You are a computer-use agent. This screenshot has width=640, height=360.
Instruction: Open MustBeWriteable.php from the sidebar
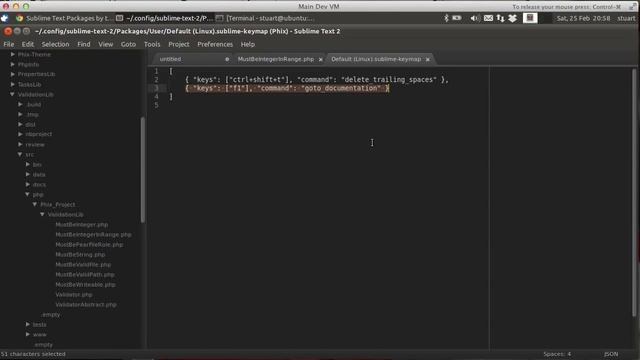(x=85, y=285)
